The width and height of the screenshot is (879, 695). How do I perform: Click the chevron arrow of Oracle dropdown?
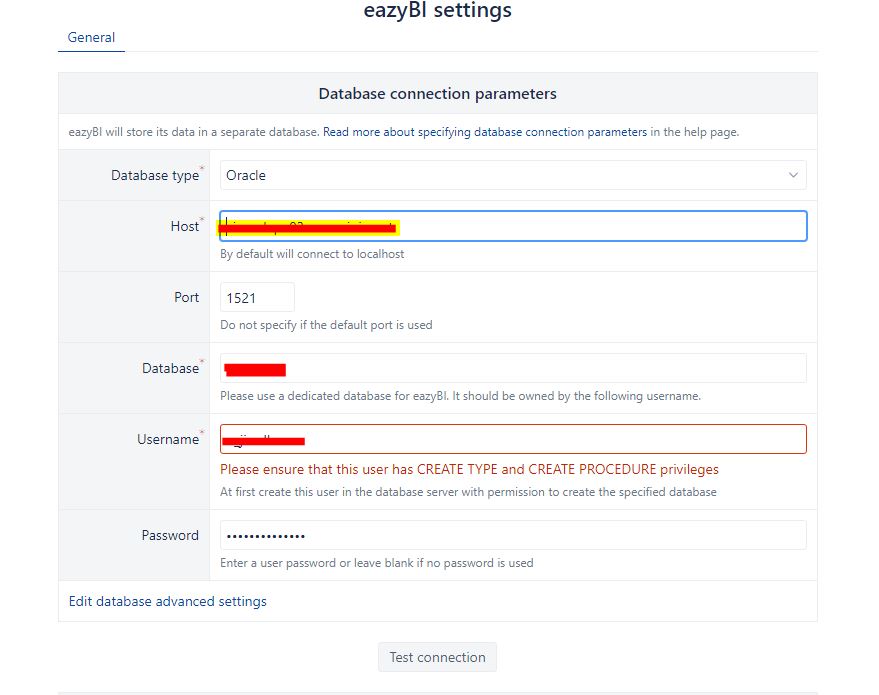(793, 175)
